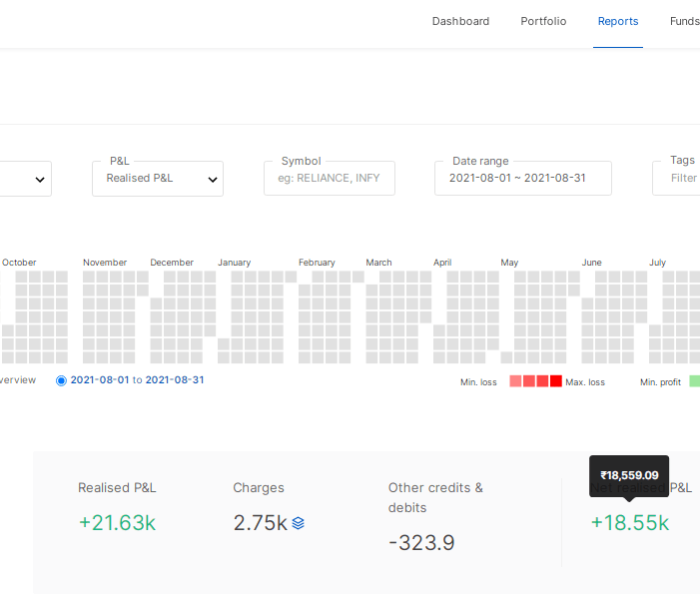700x600 pixels.
Task: Open the Date range picker field
Action: 522,178
